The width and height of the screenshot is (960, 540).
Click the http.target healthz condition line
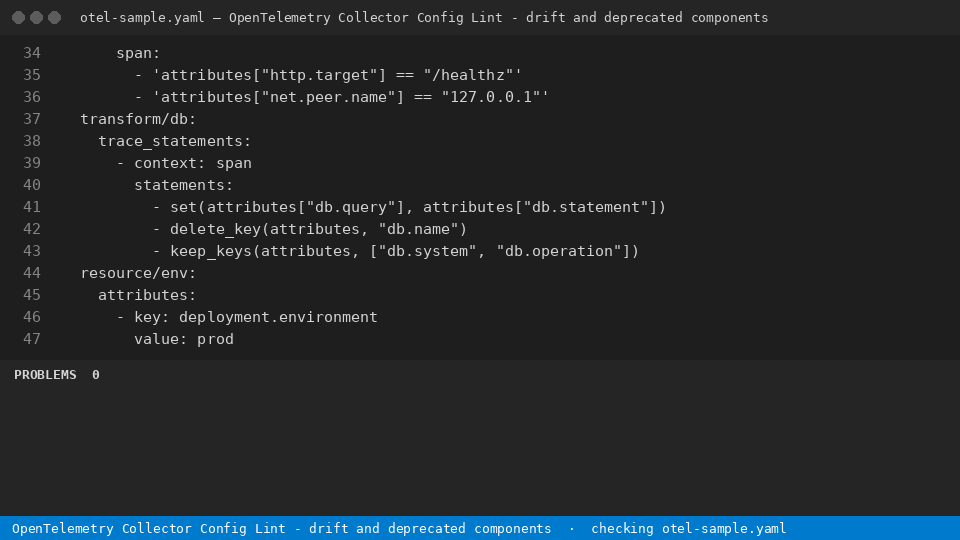(328, 75)
